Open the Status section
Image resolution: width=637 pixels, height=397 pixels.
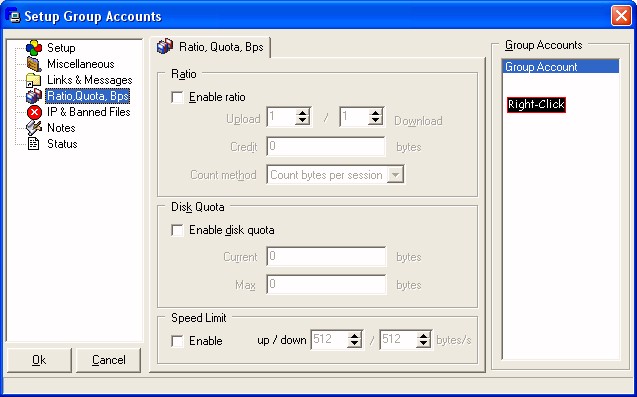[62, 143]
